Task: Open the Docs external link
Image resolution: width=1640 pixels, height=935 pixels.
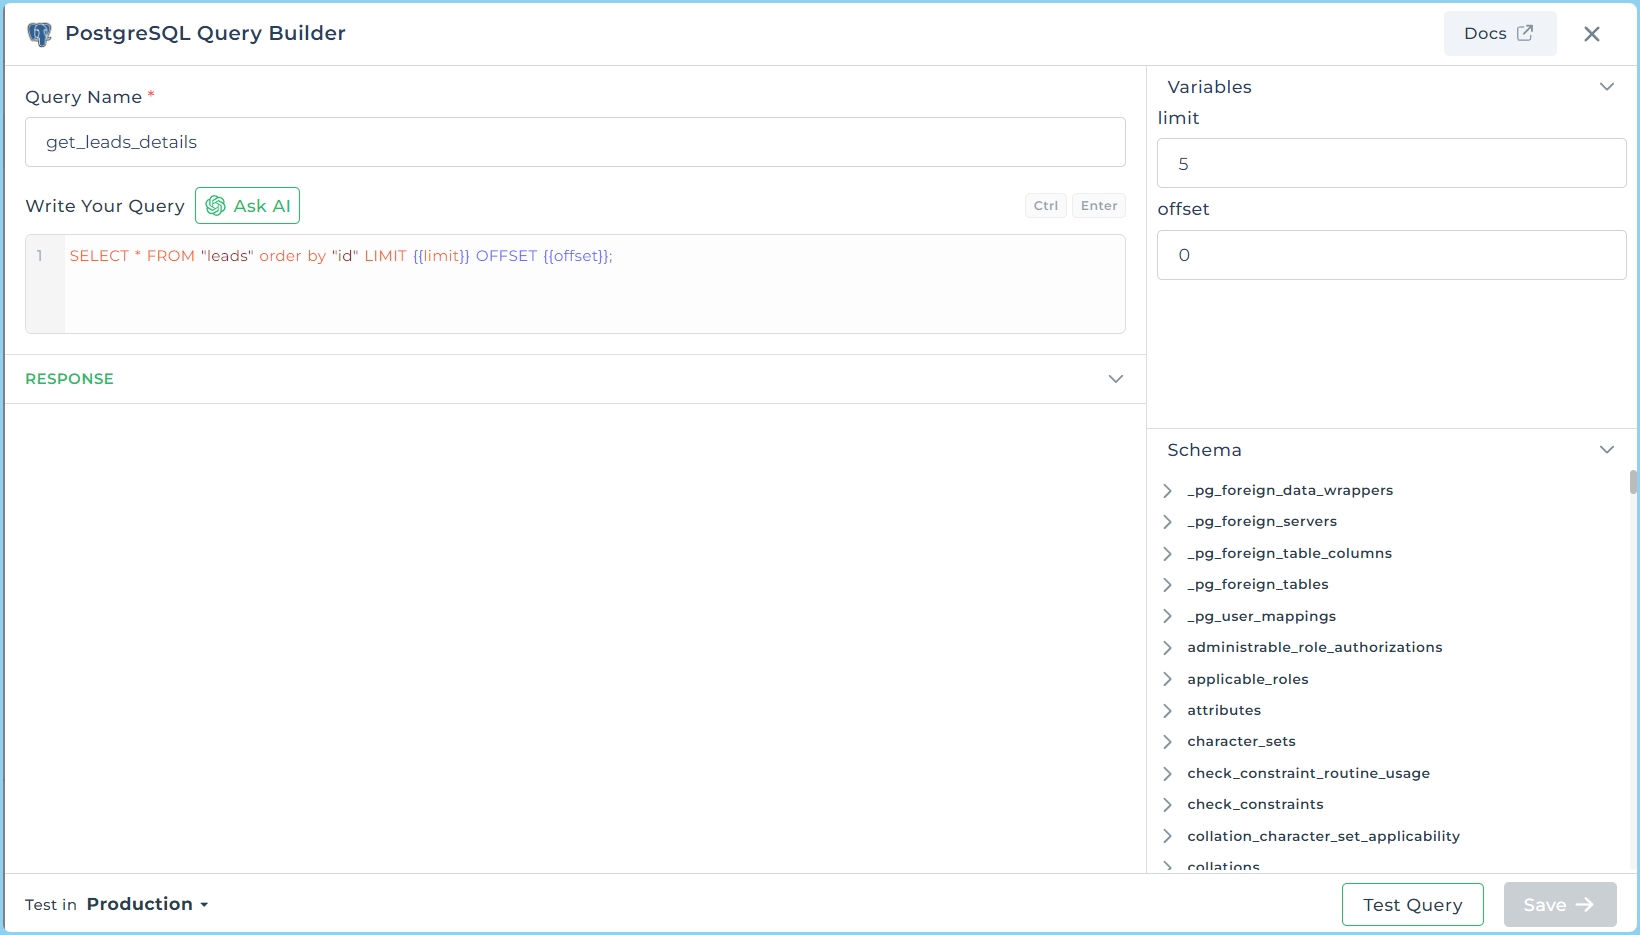Action: pos(1499,34)
